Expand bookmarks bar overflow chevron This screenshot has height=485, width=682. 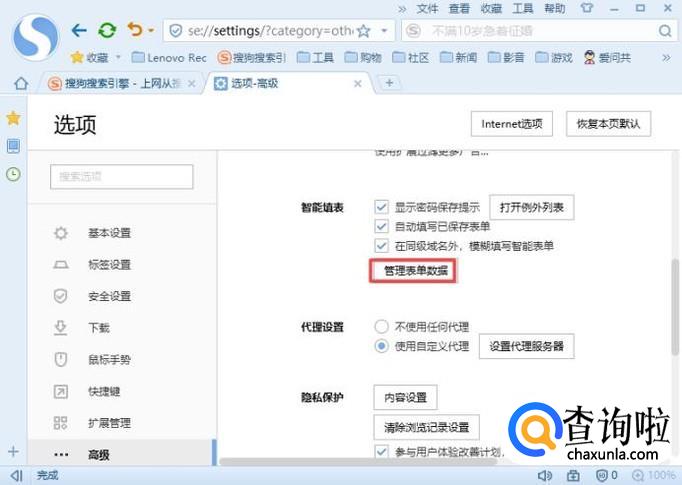(666, 57)
